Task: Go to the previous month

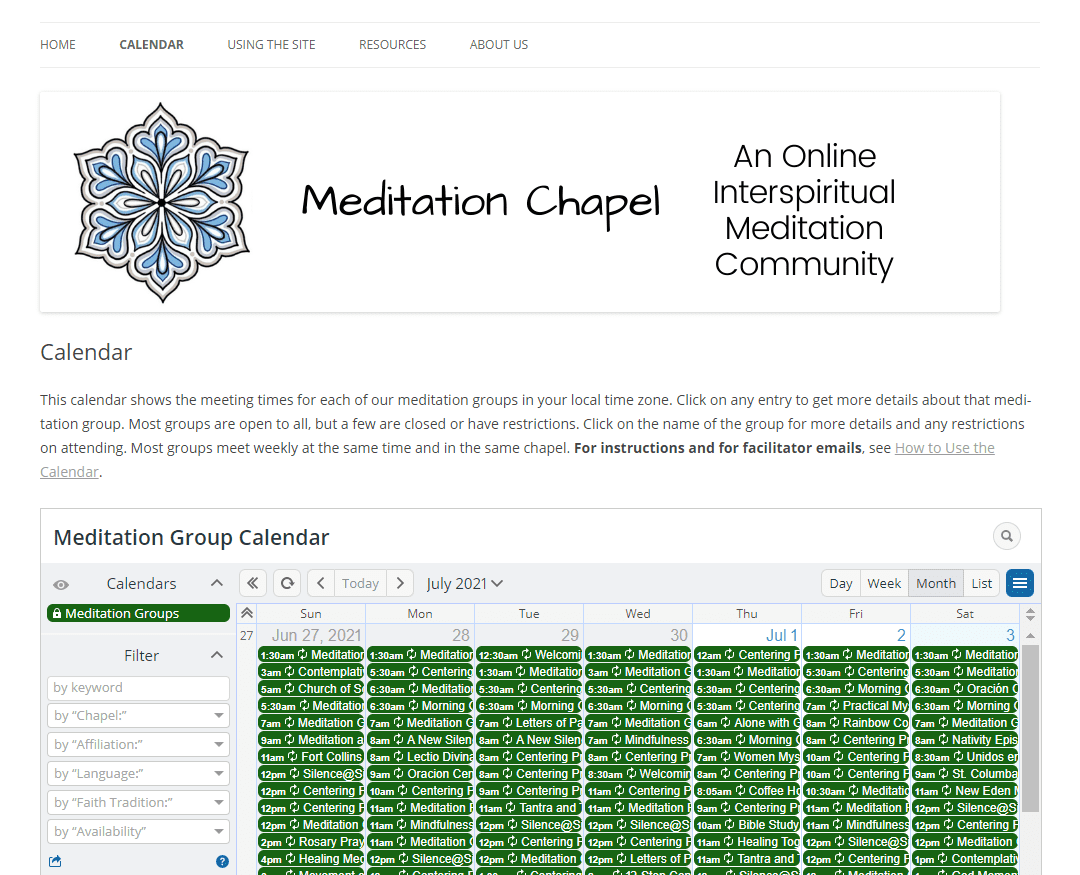Action: pos(320,583)
